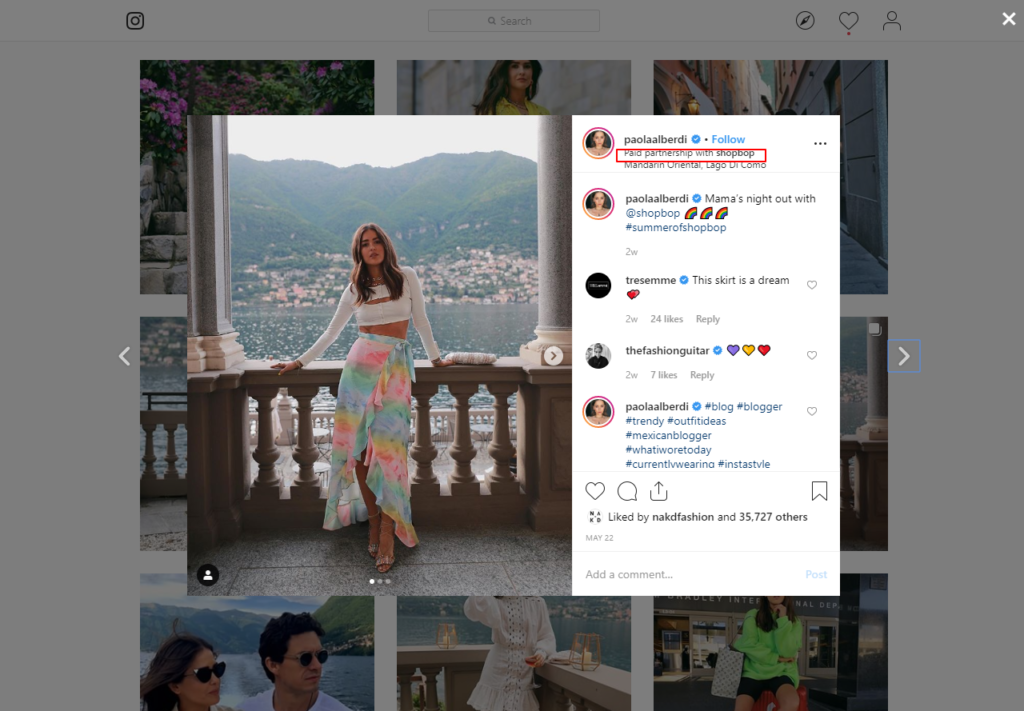The height and width of the screenshot is (711, 1024).
Task: Open background thumbnail with purple flowers
Action: tap(257, 87)
